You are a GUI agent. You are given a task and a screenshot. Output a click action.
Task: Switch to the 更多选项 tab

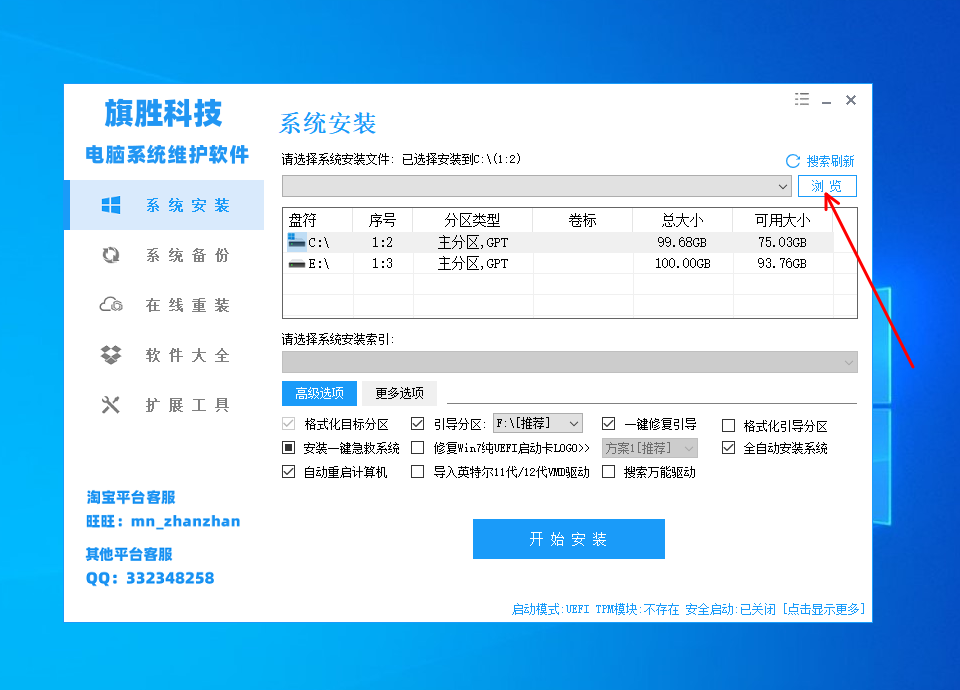click(x=399, y=393)
